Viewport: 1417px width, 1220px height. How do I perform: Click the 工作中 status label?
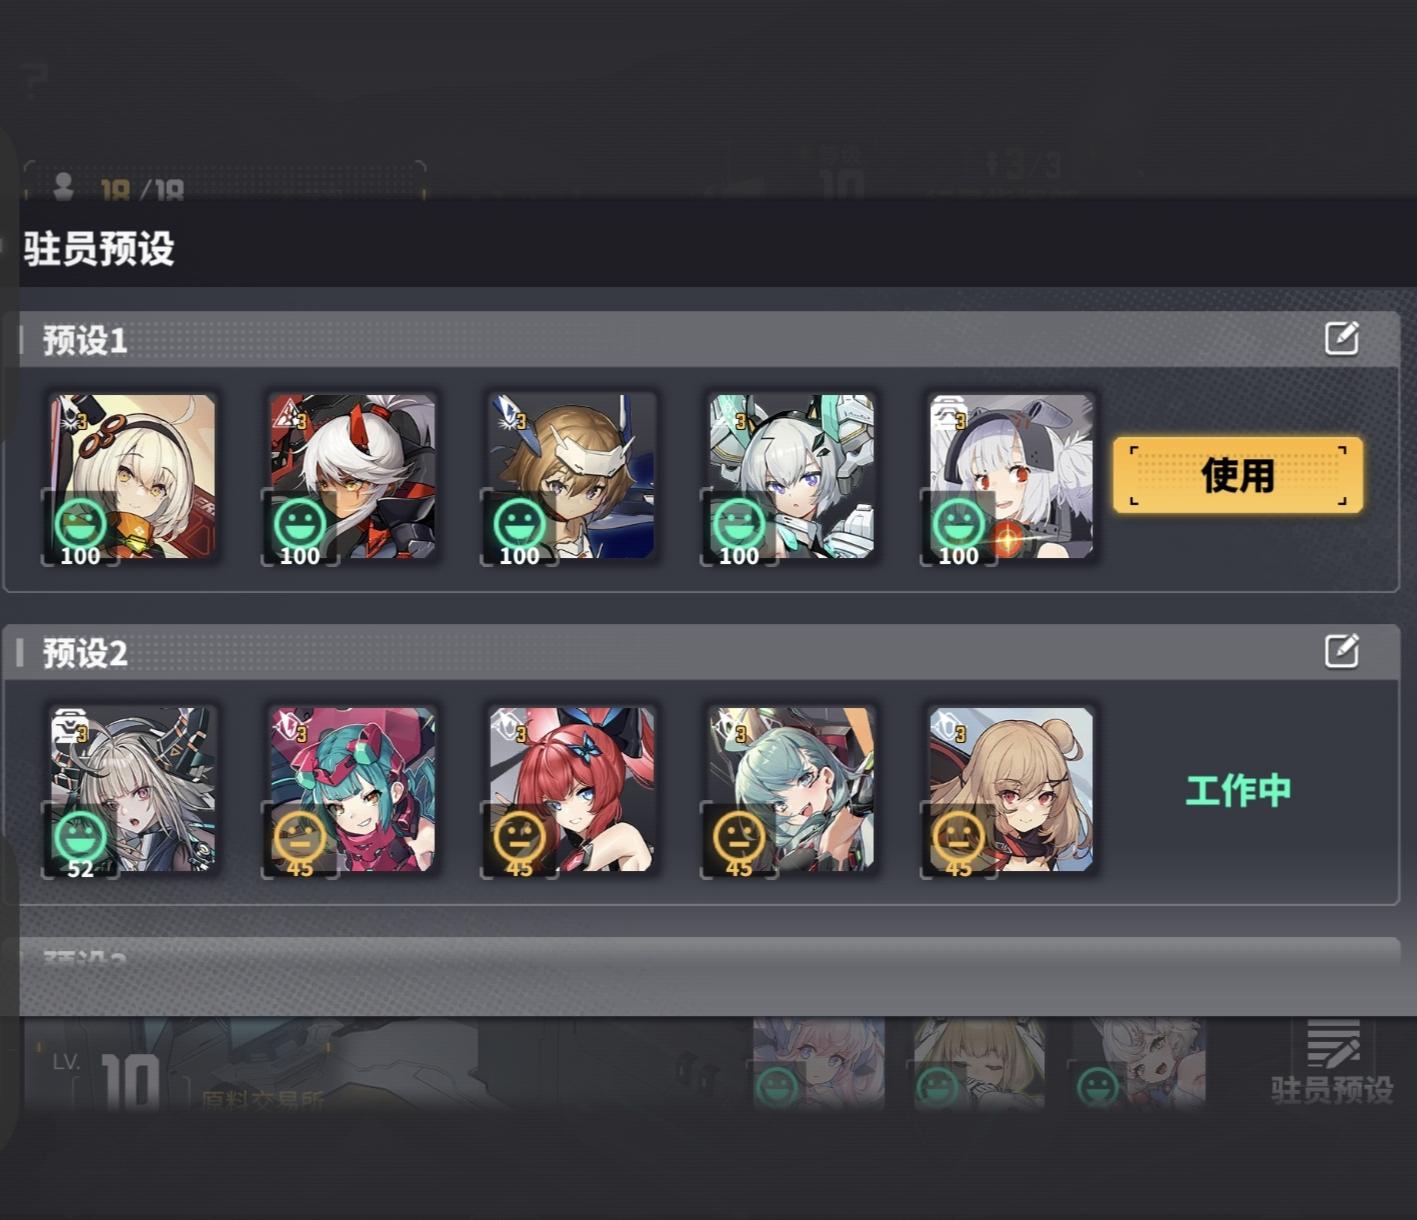point(1238,791)
